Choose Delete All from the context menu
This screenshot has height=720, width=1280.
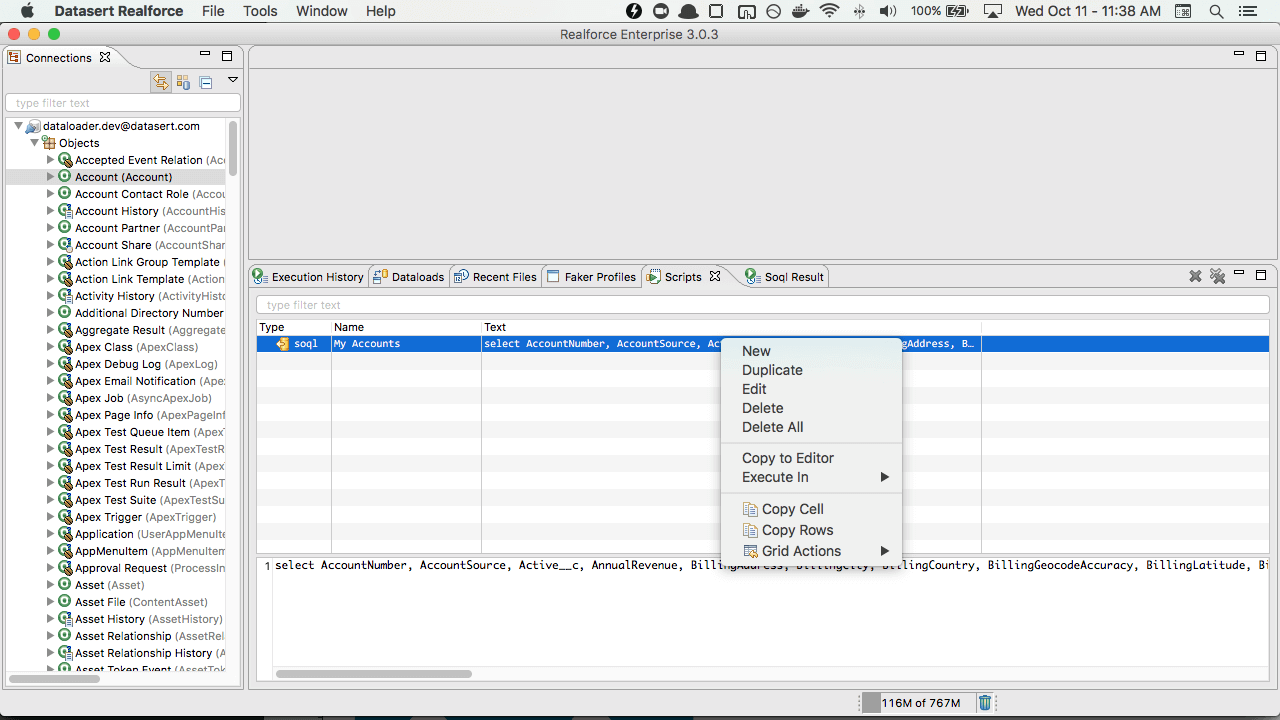[811, 427]
